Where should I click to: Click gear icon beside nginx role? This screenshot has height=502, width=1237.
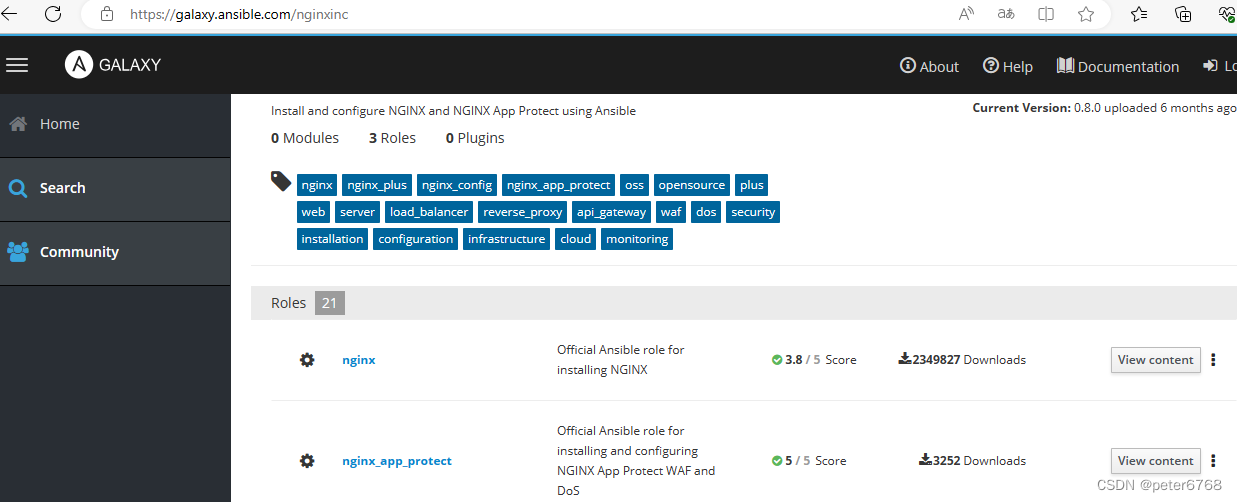click(x=307, y=360)
